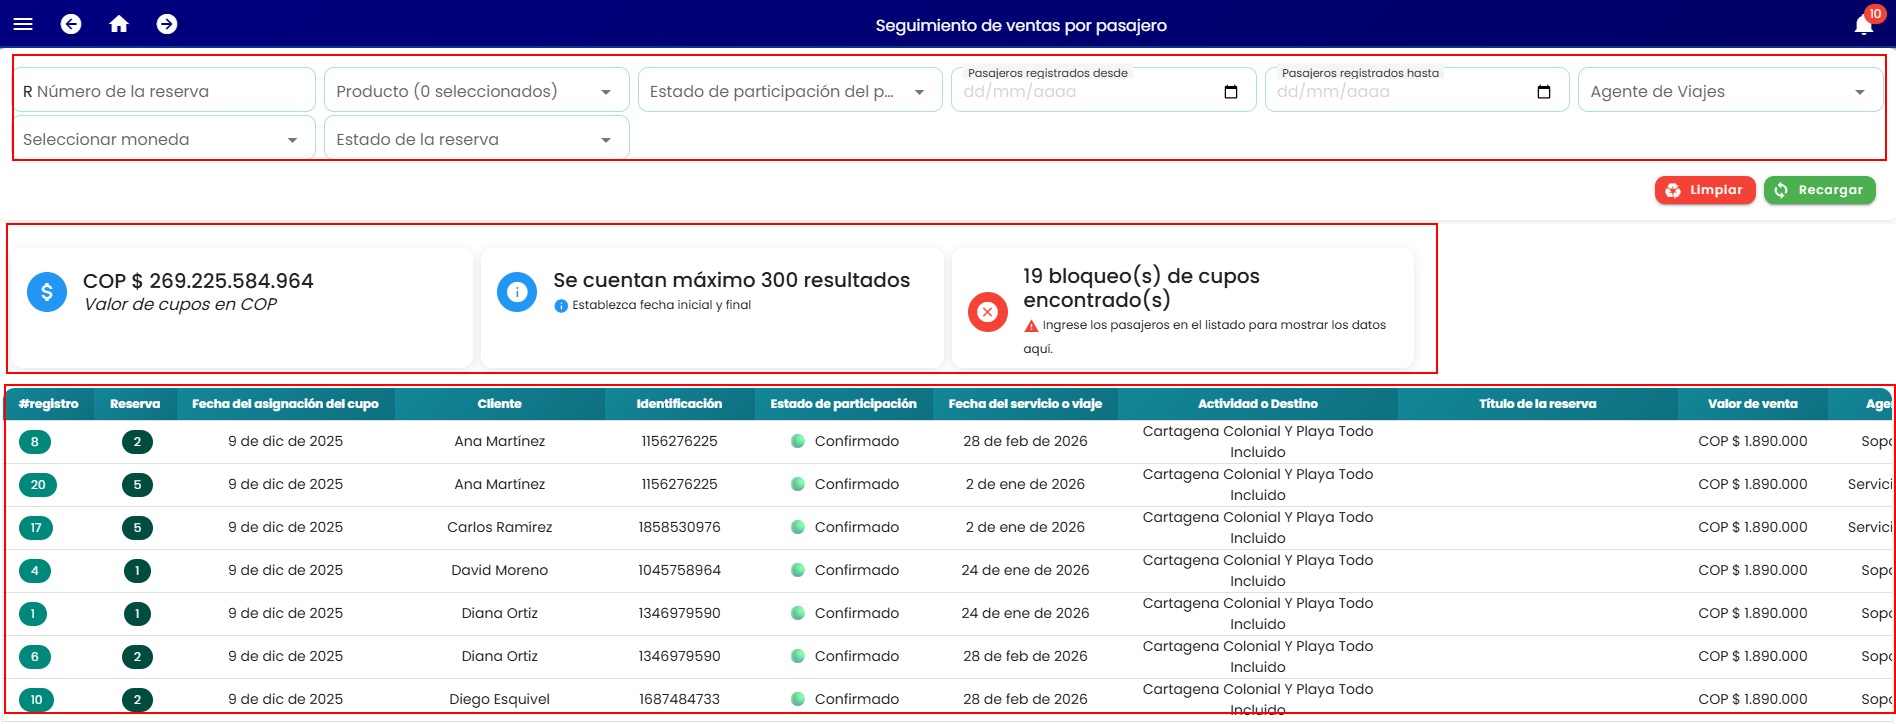Sort by the Cliente column header
This screenshot has width=1896, height=724.
pyautogui.click(x=500, y=404)
